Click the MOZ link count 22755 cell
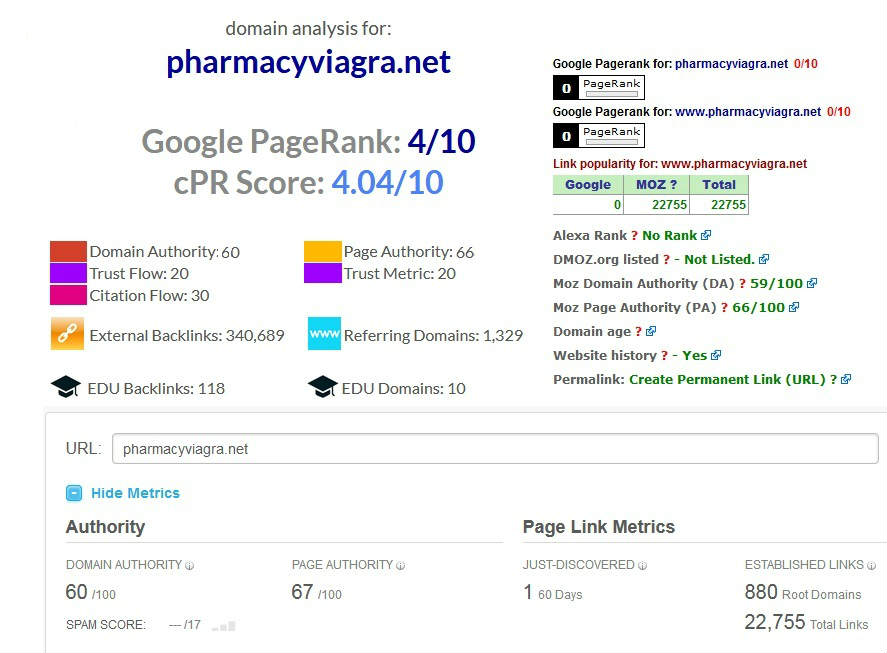The width and height of the screenshot is (887, 653). [x=656, y=204]
